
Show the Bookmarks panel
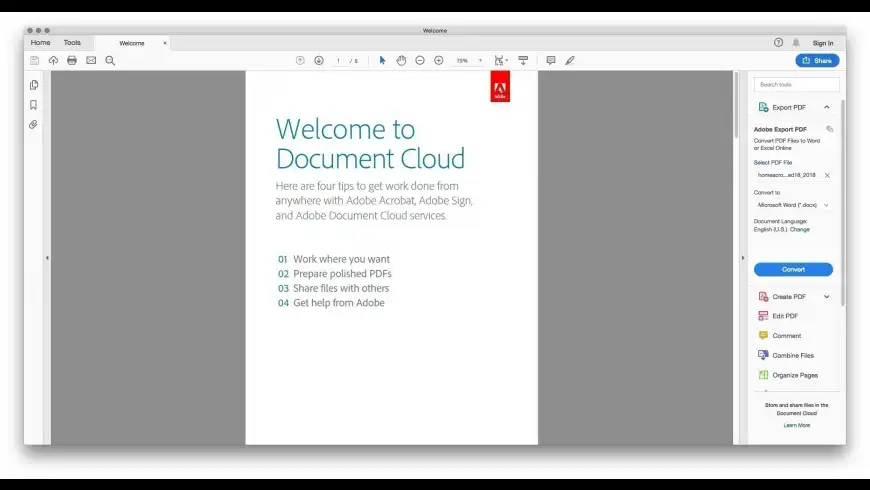click(34, 105)
